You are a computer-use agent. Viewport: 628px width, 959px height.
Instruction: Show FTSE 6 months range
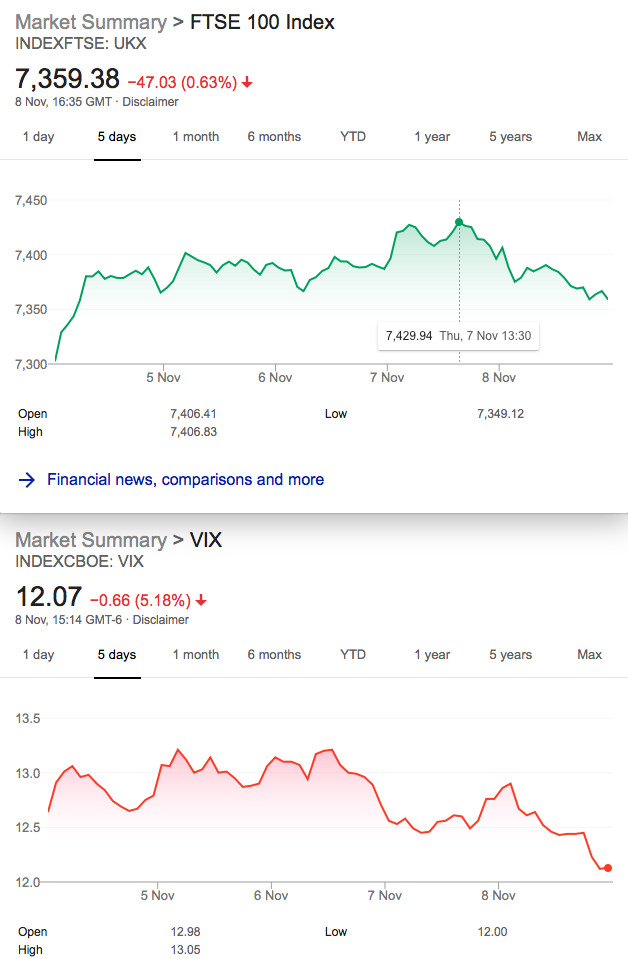tap(274, 137)
